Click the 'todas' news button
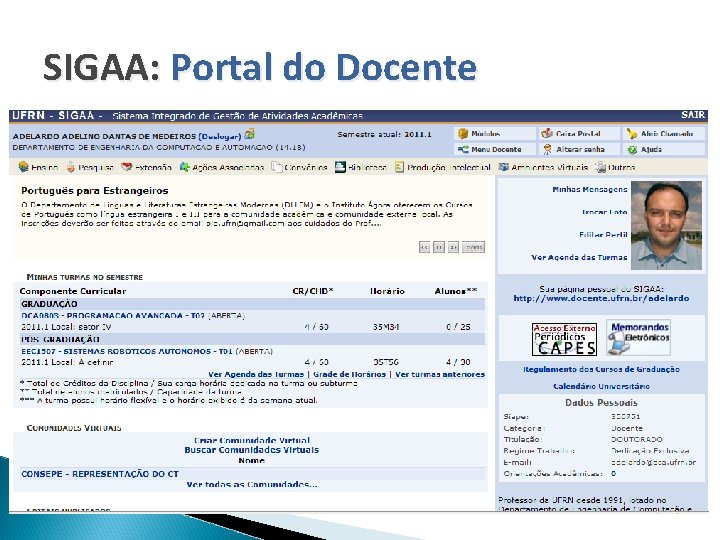The width and height of the screenshot is (720, 540). pyautogui.click(x=473, y=247)
